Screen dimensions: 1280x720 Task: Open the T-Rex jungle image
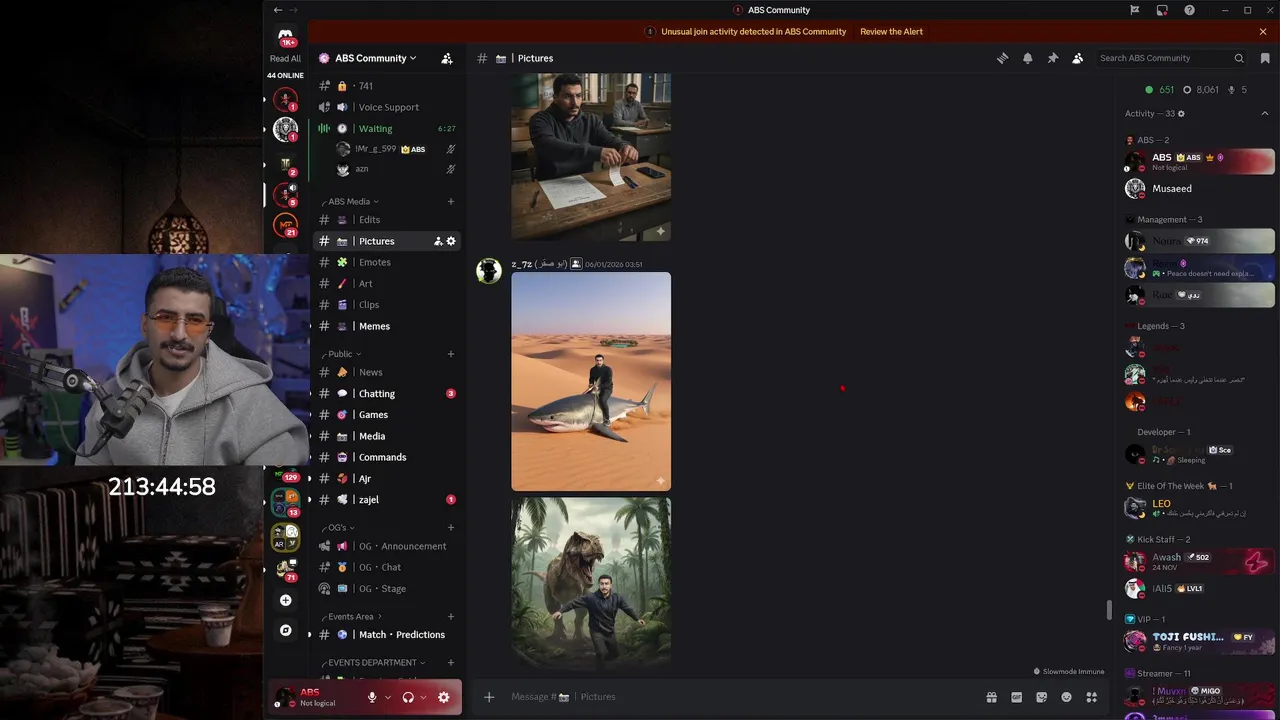pyautogui.click(x=591, y=583)
